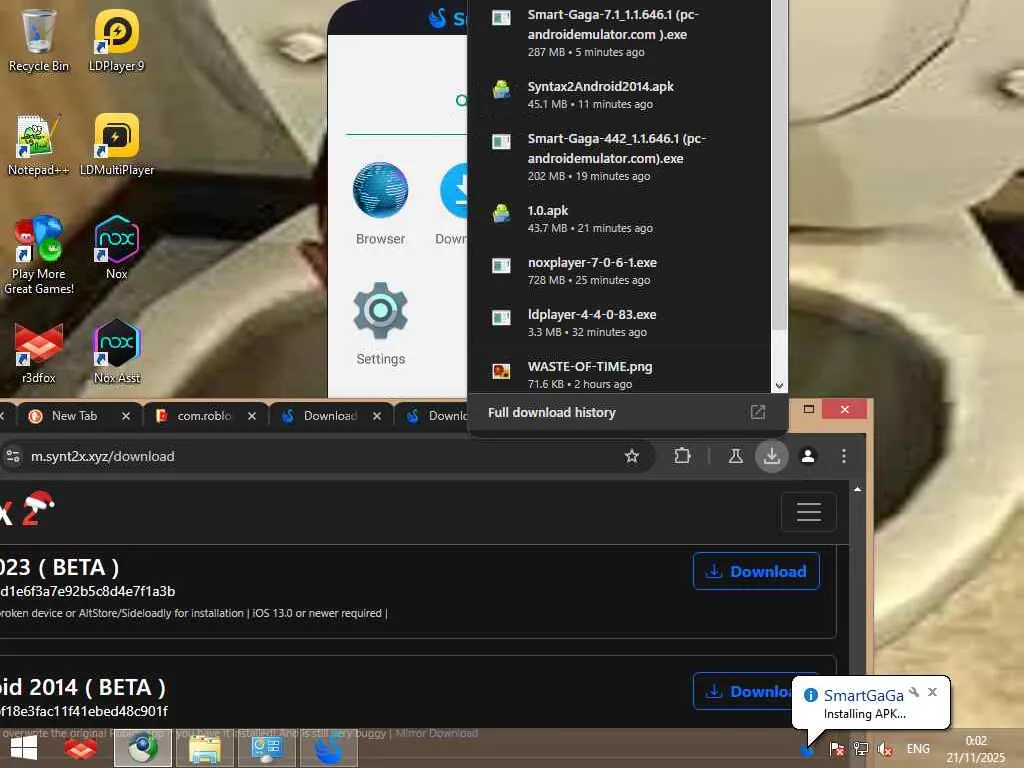Launch the LDPlayer9 desktop shortcut

[x=116, y=40]
